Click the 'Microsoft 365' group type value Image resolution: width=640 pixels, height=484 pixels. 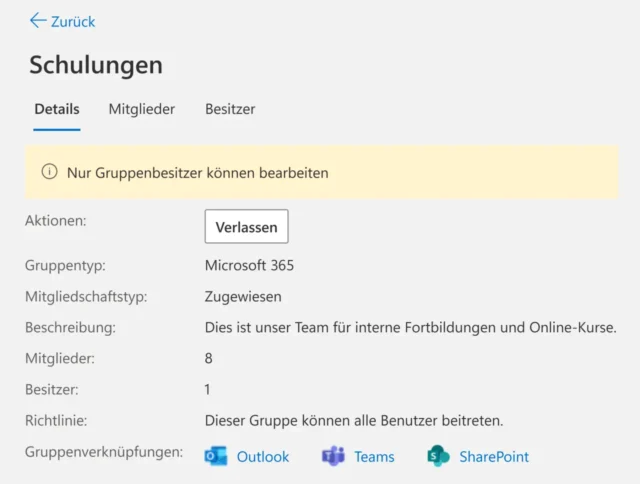(x=249, y=266)
